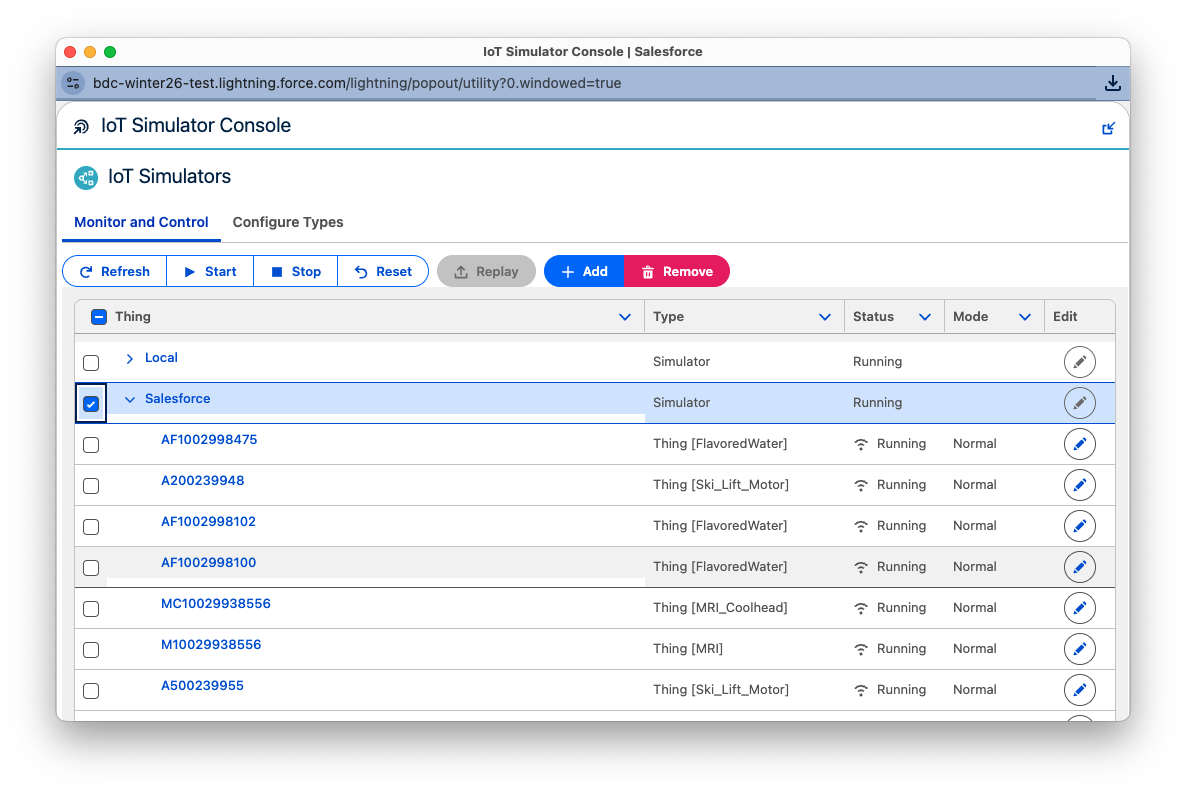The image size is (1186, 795).
Task: Check the AF1002998475 row checkbox
Action: pyautogui.click(x=91, y=445)
